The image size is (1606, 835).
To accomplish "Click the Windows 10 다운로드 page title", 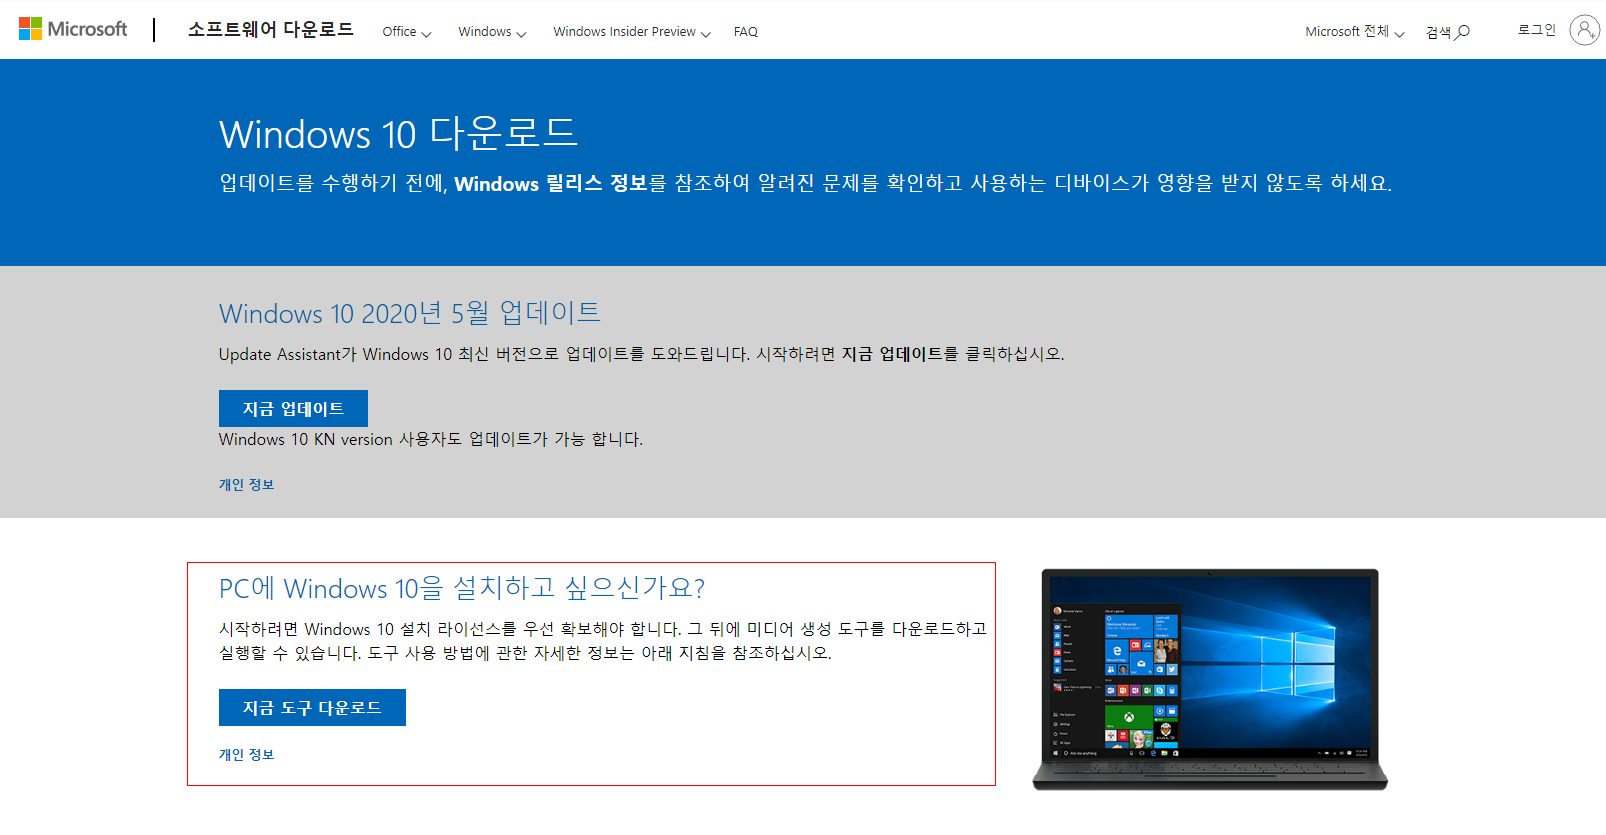I will coord(398,133).
